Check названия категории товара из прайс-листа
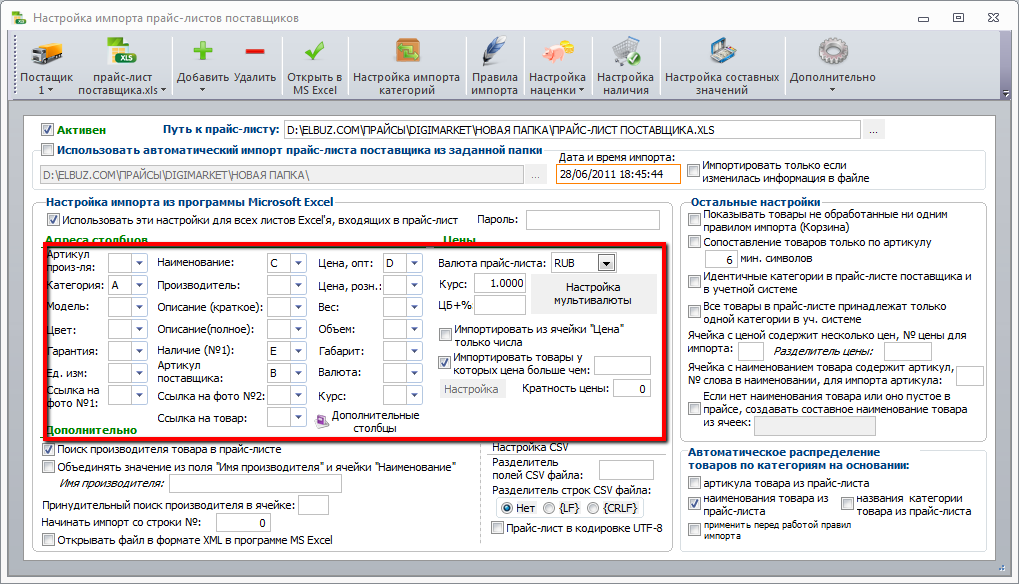1019x584 pixels. click(x=847, y=503)
